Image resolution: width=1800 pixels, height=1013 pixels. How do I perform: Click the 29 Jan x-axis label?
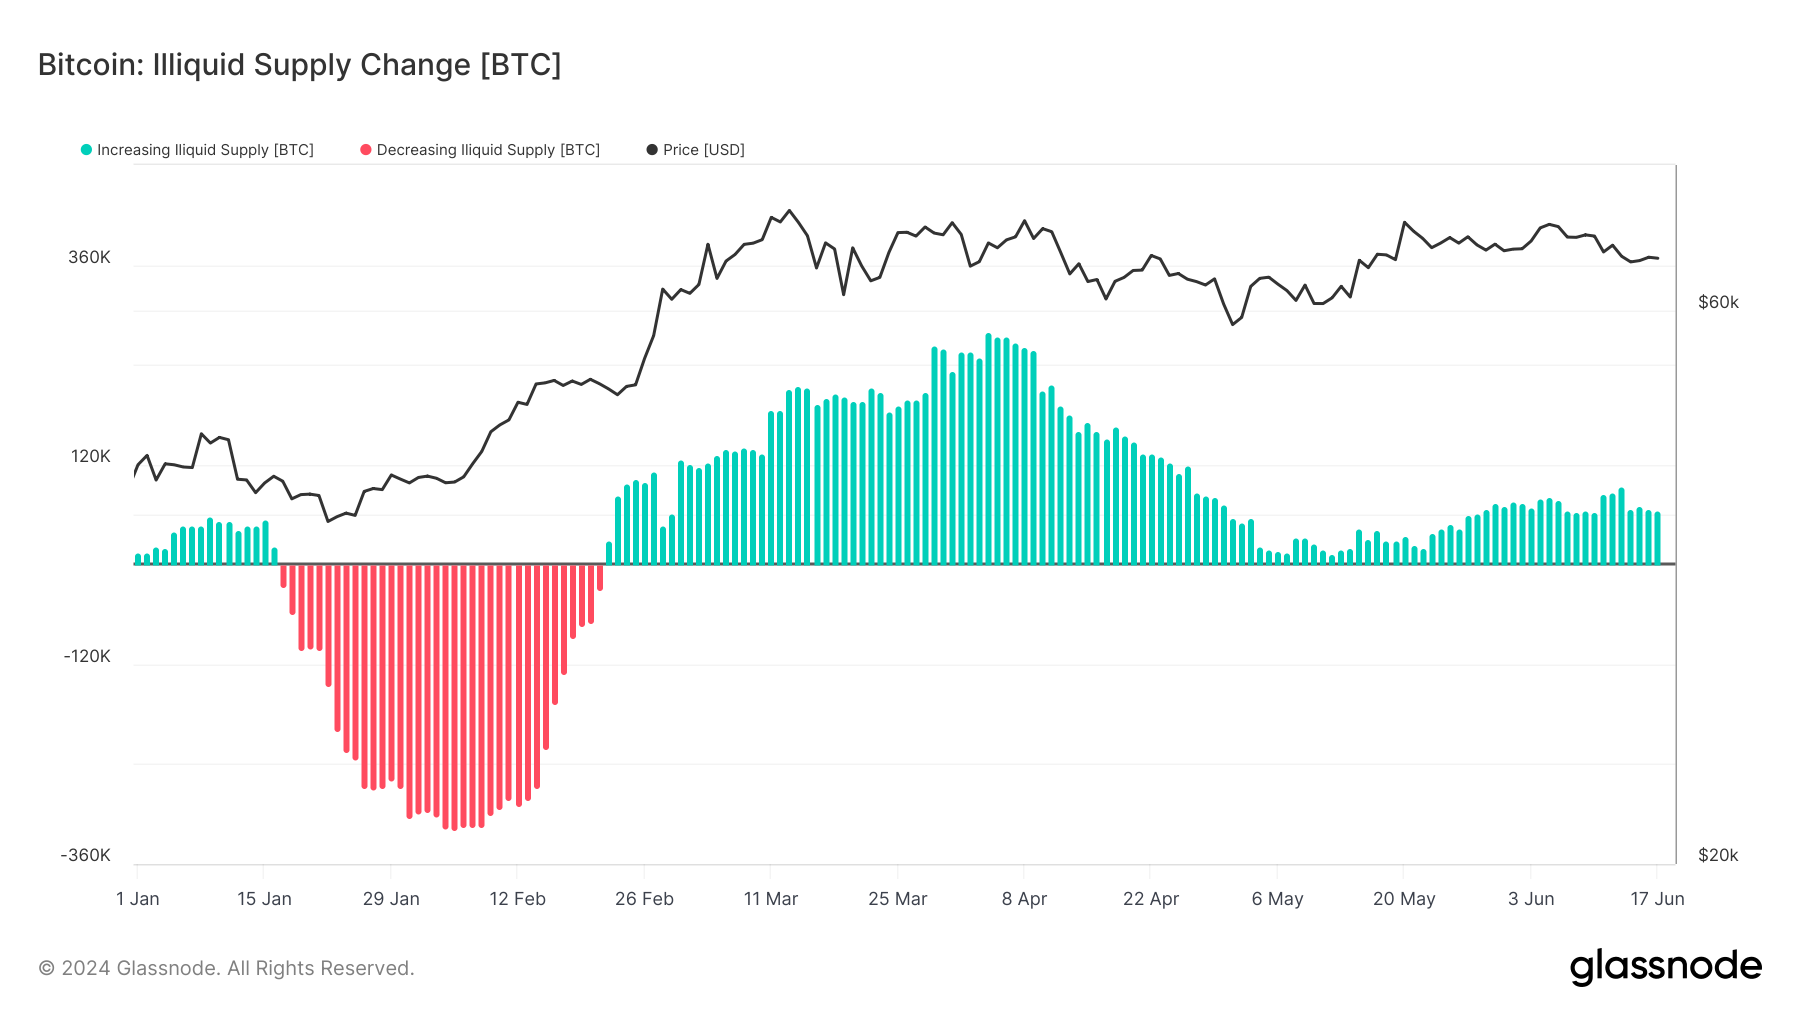coord(391,899)
